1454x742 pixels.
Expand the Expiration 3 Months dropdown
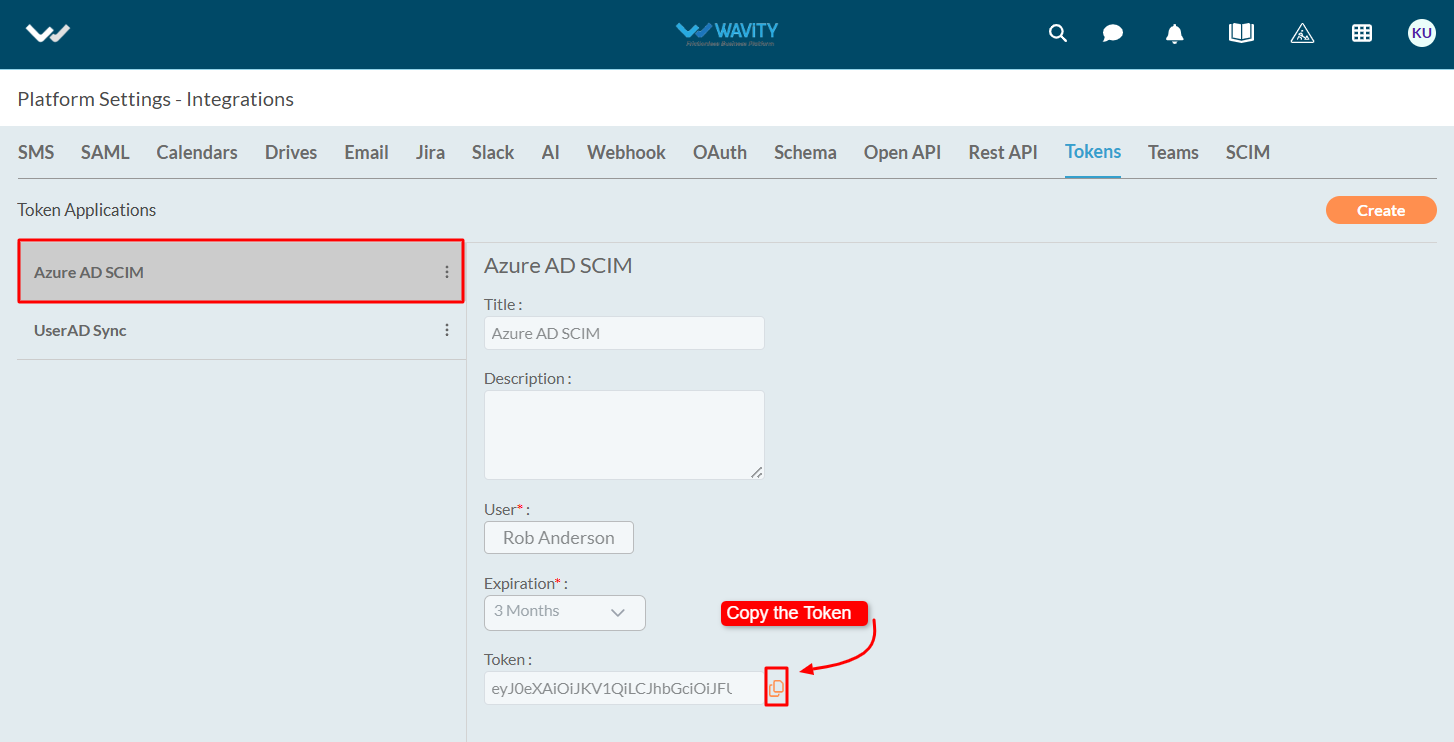(565, 612)
